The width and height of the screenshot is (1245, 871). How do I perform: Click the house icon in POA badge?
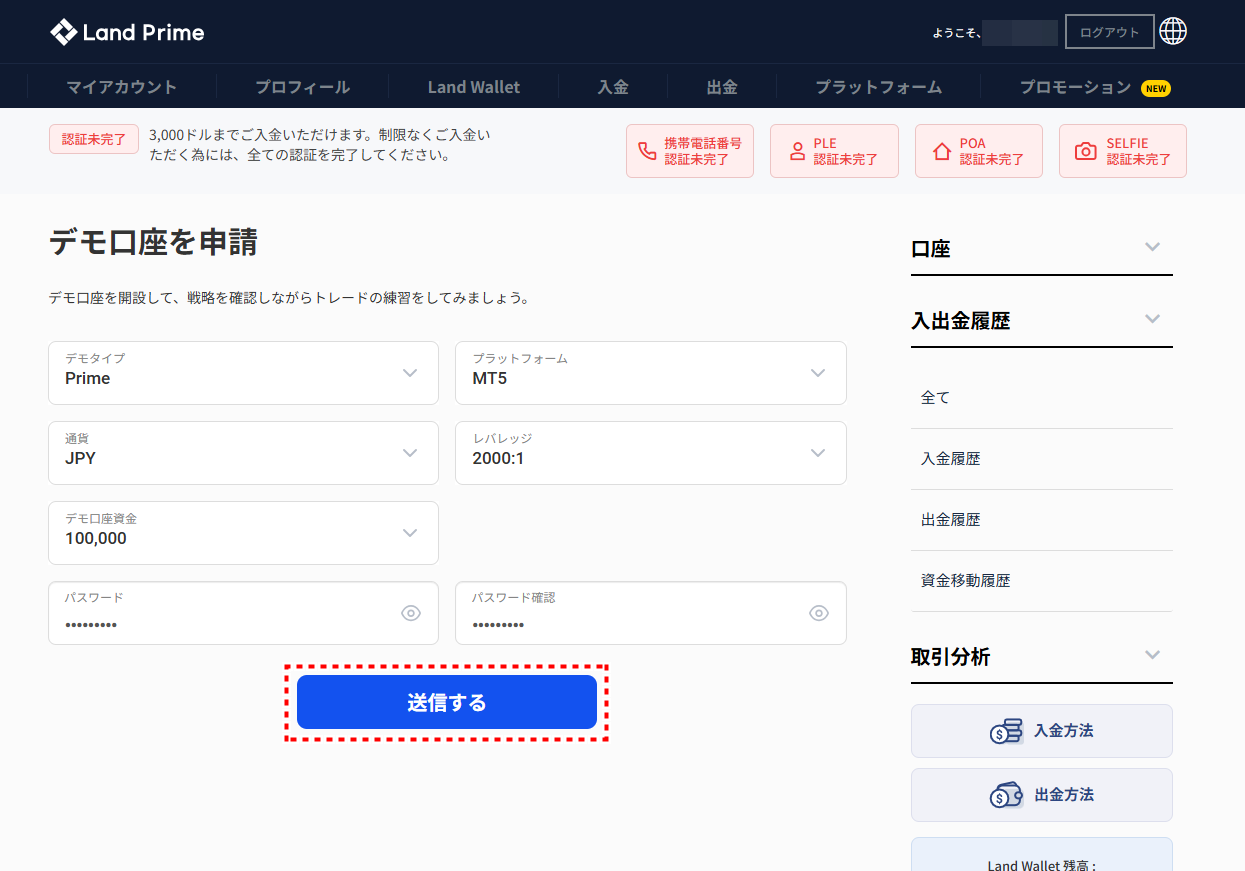point(942,151)
